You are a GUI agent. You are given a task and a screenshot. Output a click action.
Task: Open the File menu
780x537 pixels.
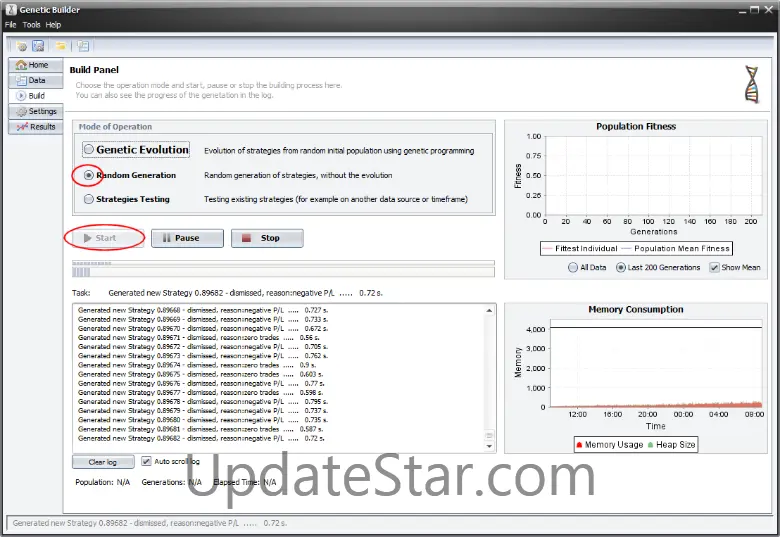coord(10,24)
